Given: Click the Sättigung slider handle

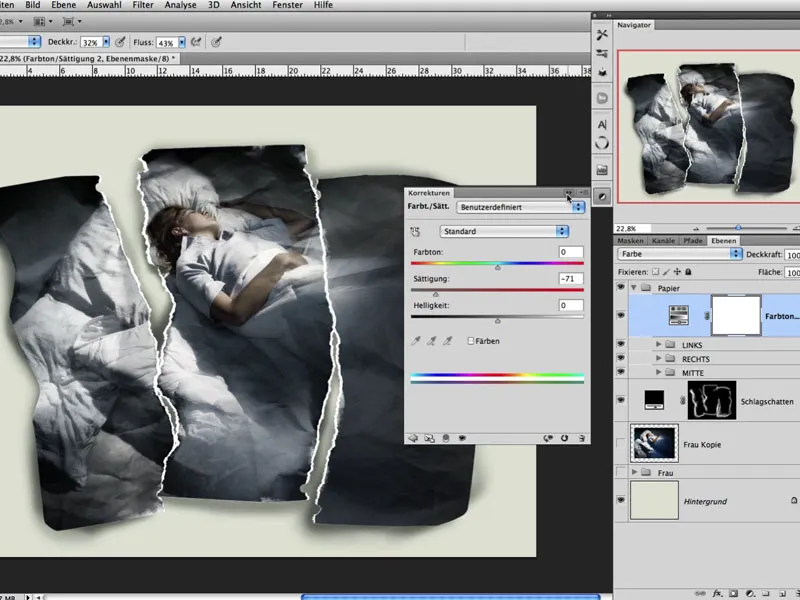Looking at the screenshot, I should [436, 294].
